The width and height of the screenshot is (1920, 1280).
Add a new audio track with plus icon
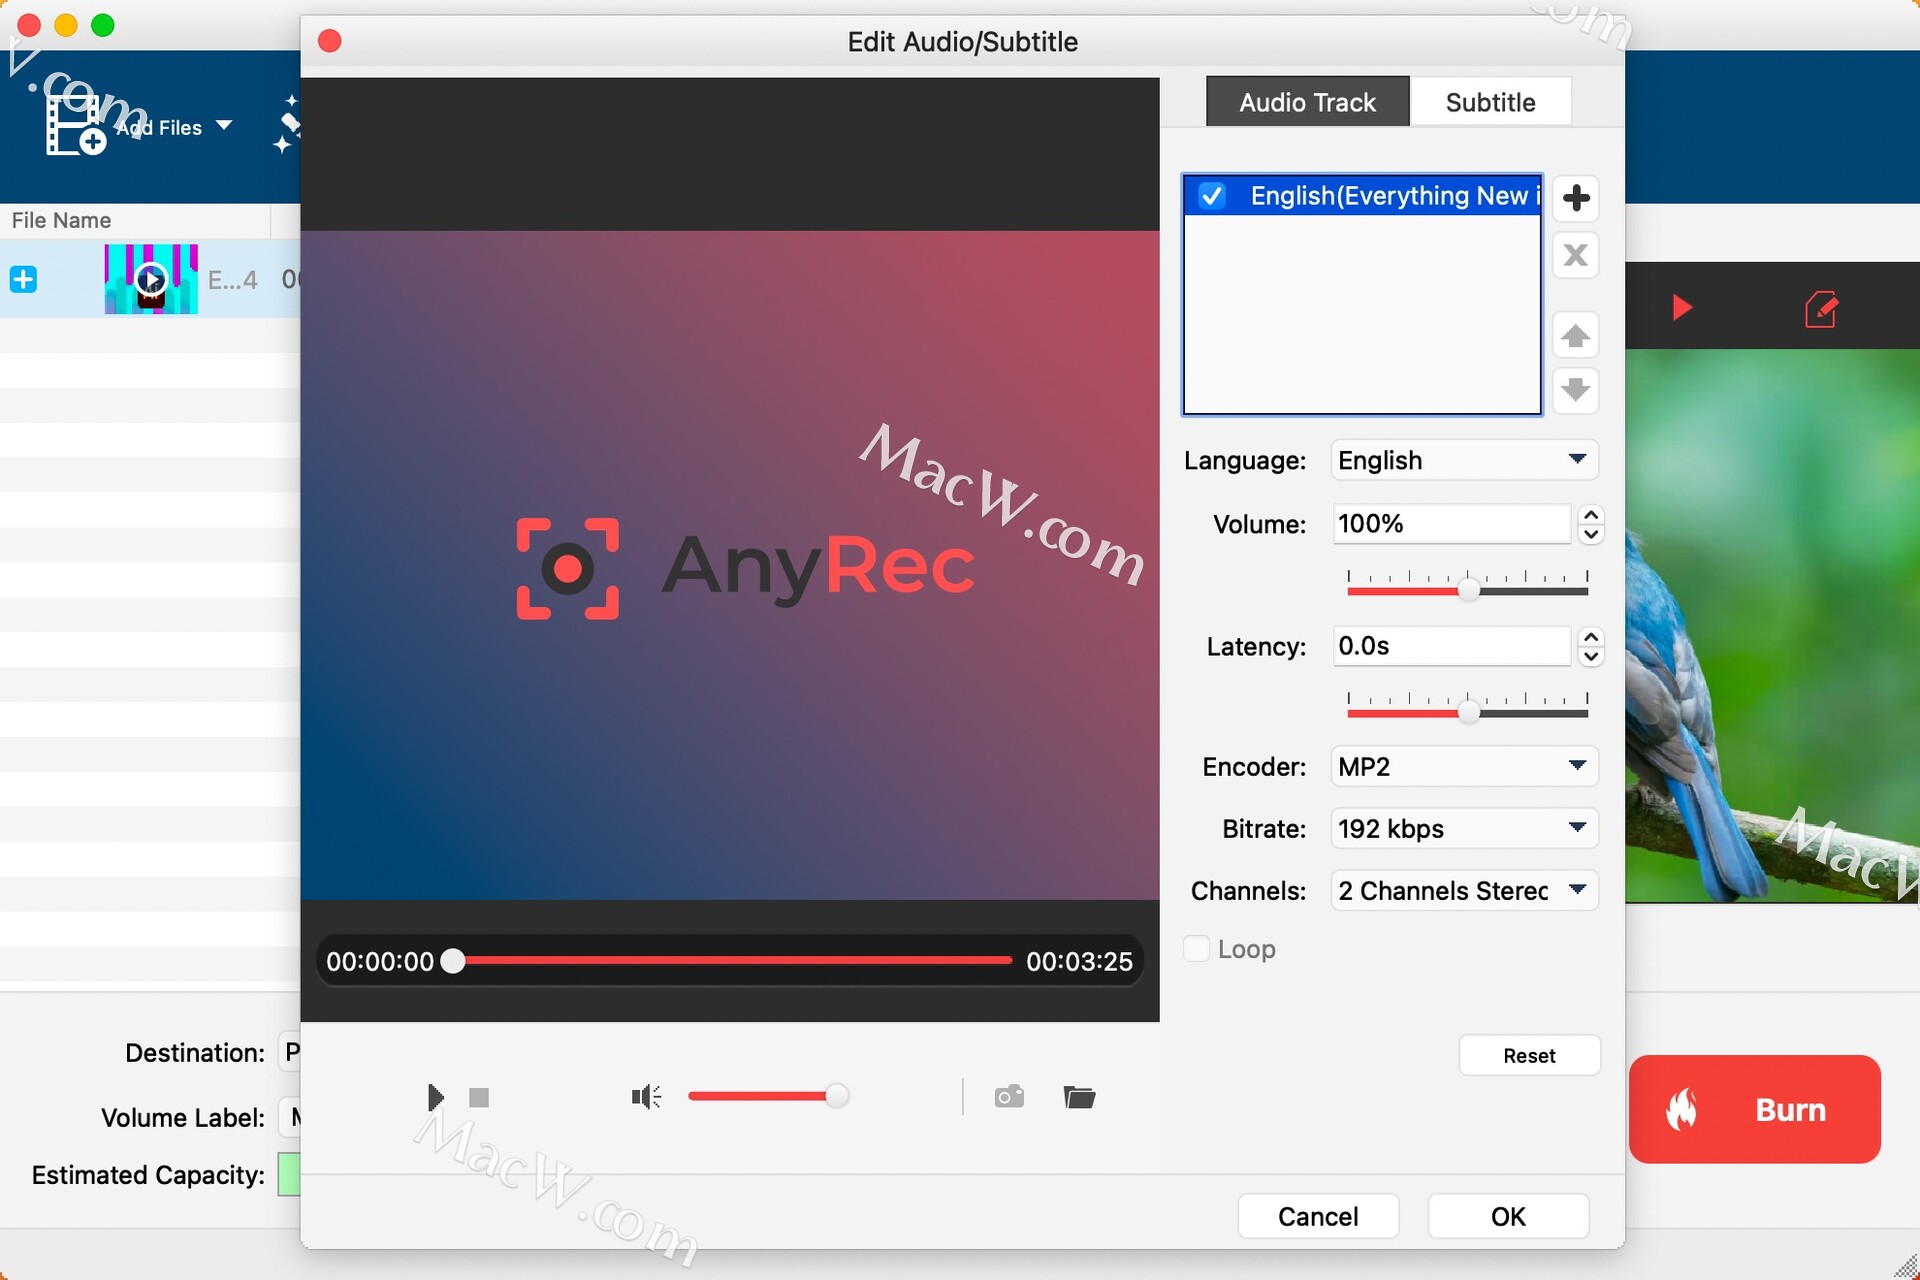[1575, 198]
